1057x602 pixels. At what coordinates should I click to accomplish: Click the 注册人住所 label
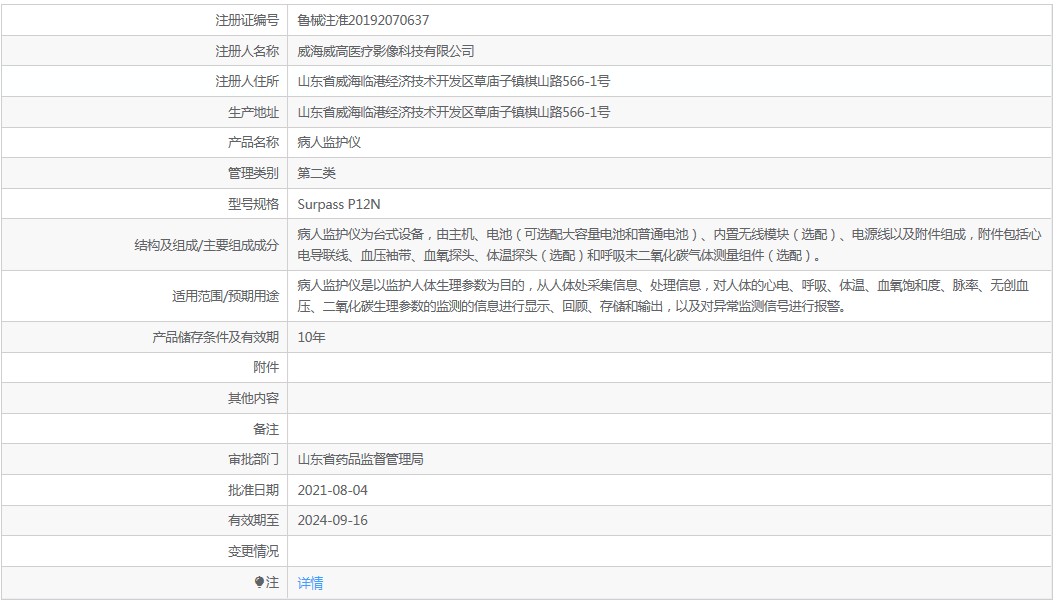(247, 82)
